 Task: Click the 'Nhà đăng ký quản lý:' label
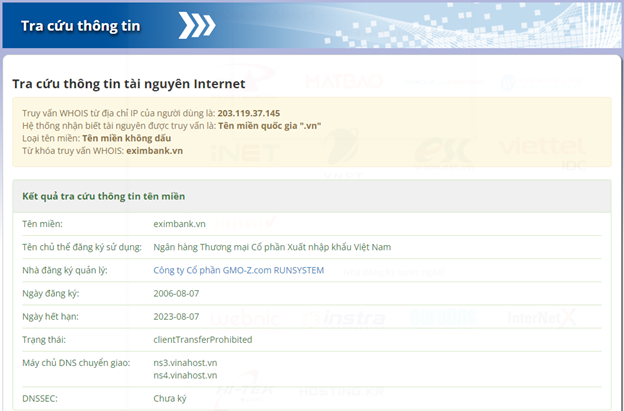(x=65, y=271)
